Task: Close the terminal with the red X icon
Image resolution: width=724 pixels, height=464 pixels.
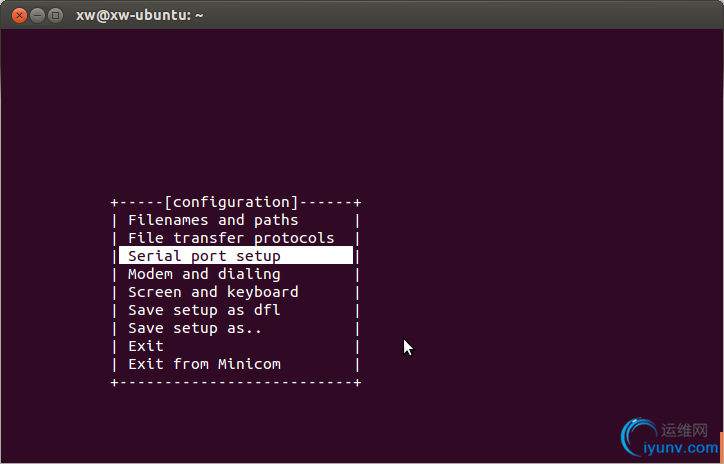Action: click(19, 15)
